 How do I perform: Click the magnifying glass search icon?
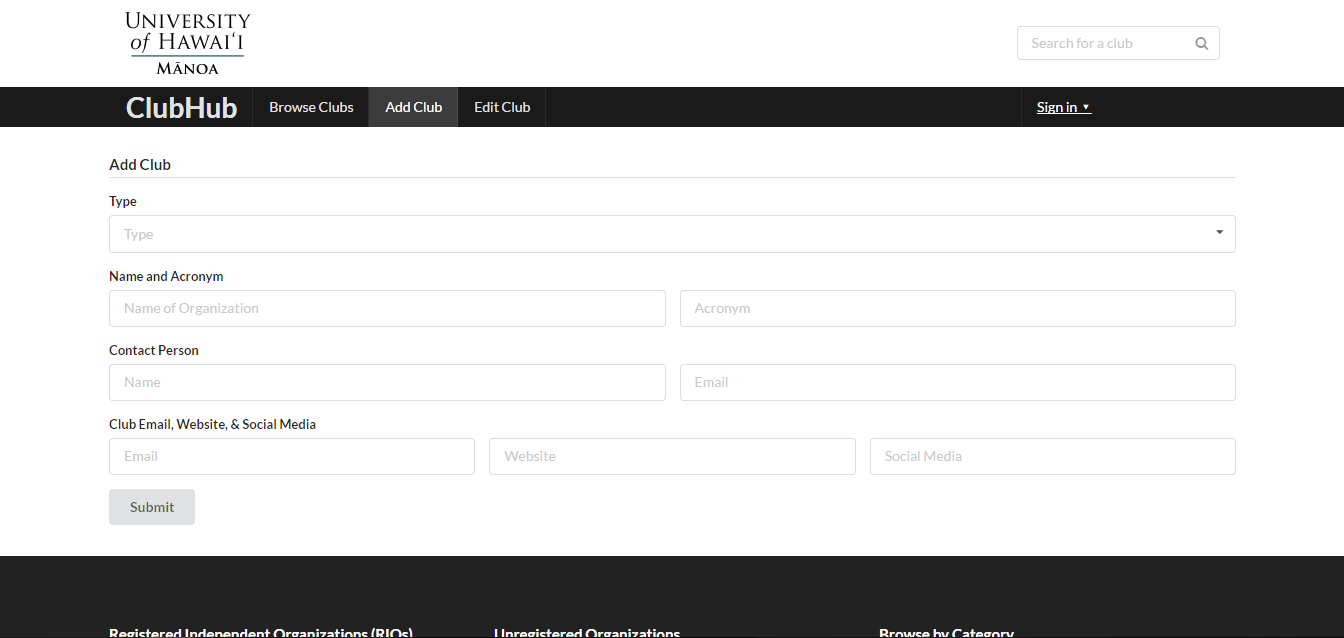click(x=1201, y=43)
